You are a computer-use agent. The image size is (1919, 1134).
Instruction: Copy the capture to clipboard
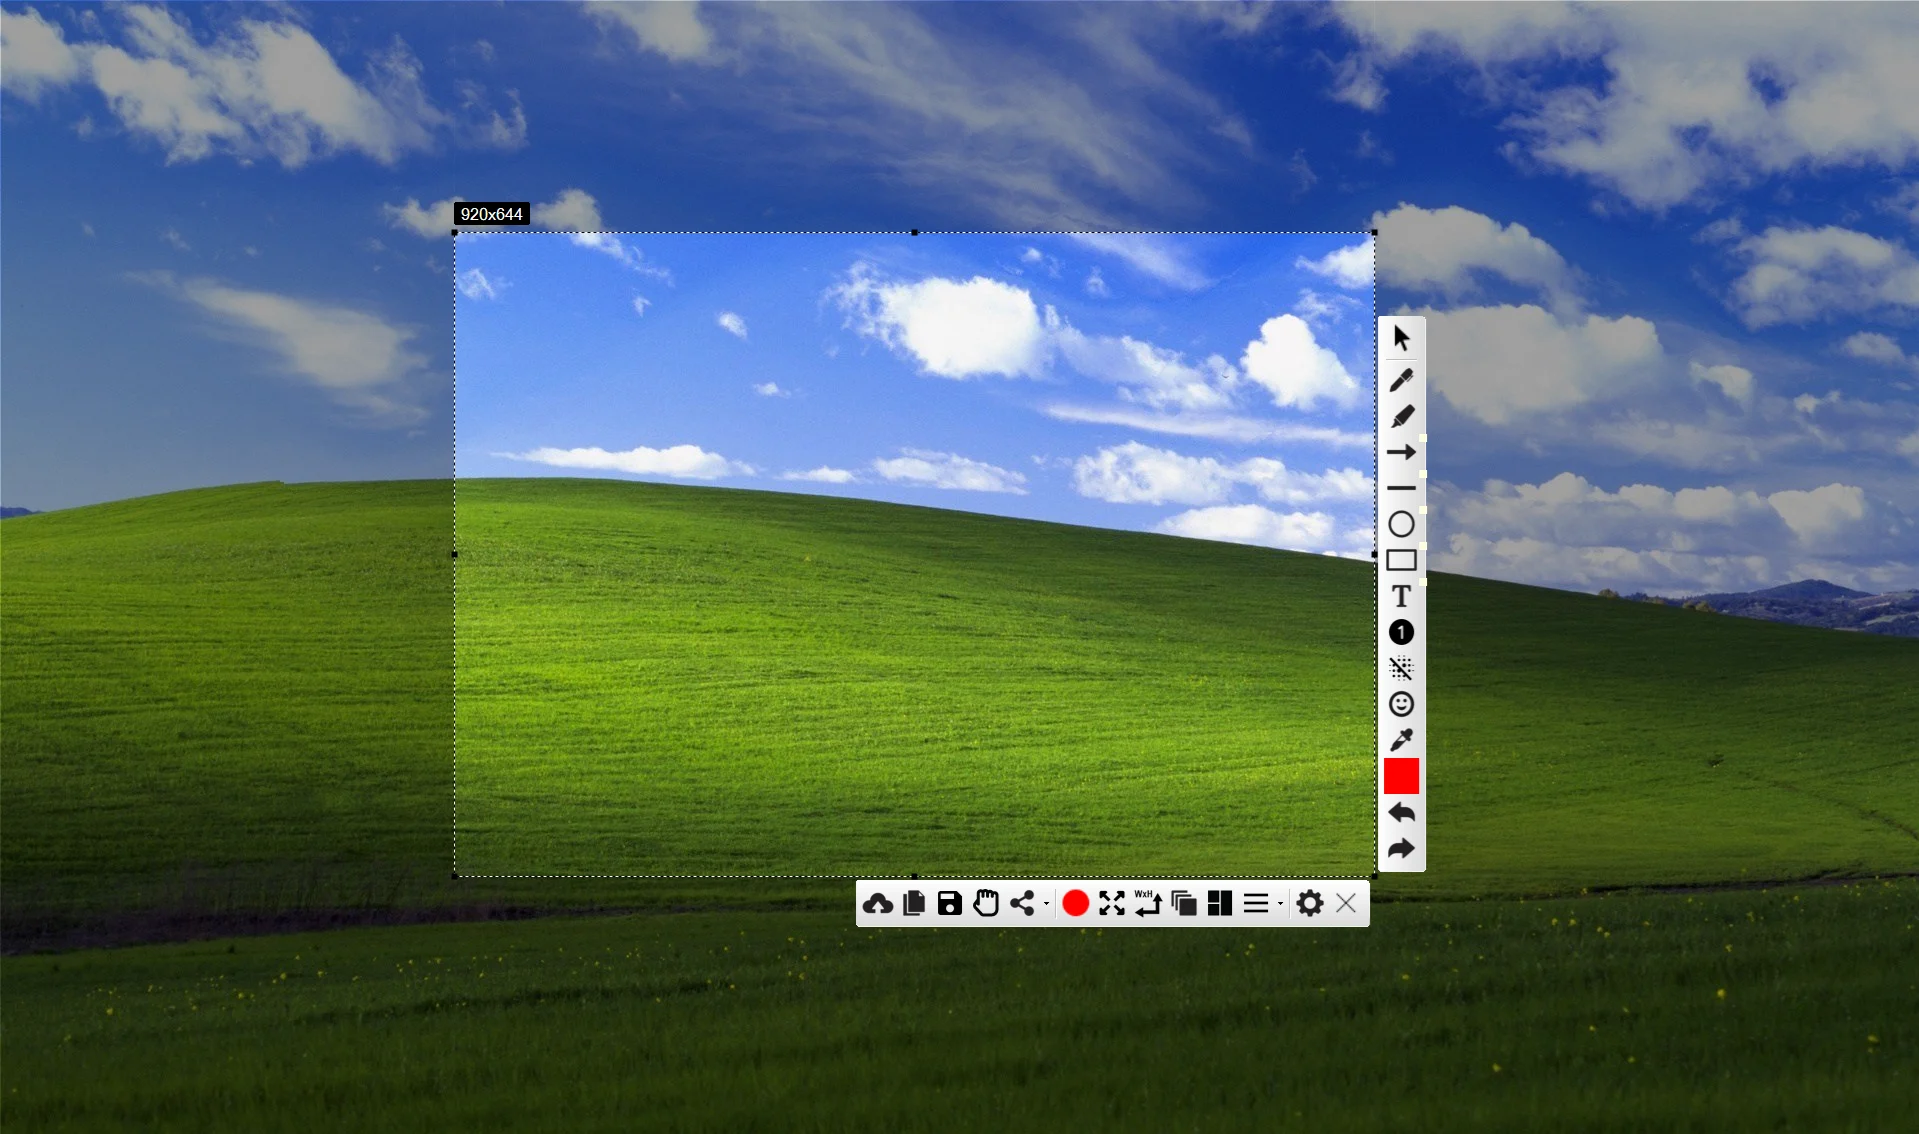(x=914, y=904)
